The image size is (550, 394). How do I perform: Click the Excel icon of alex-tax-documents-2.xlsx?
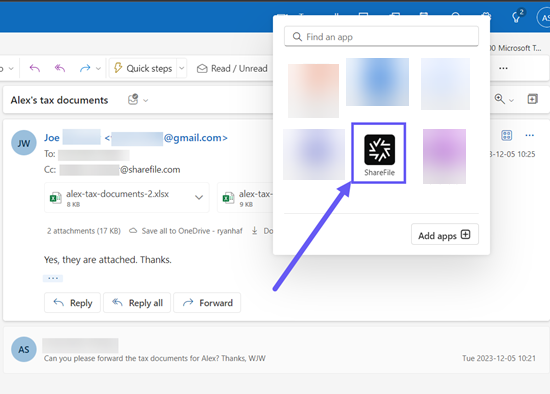56,198
